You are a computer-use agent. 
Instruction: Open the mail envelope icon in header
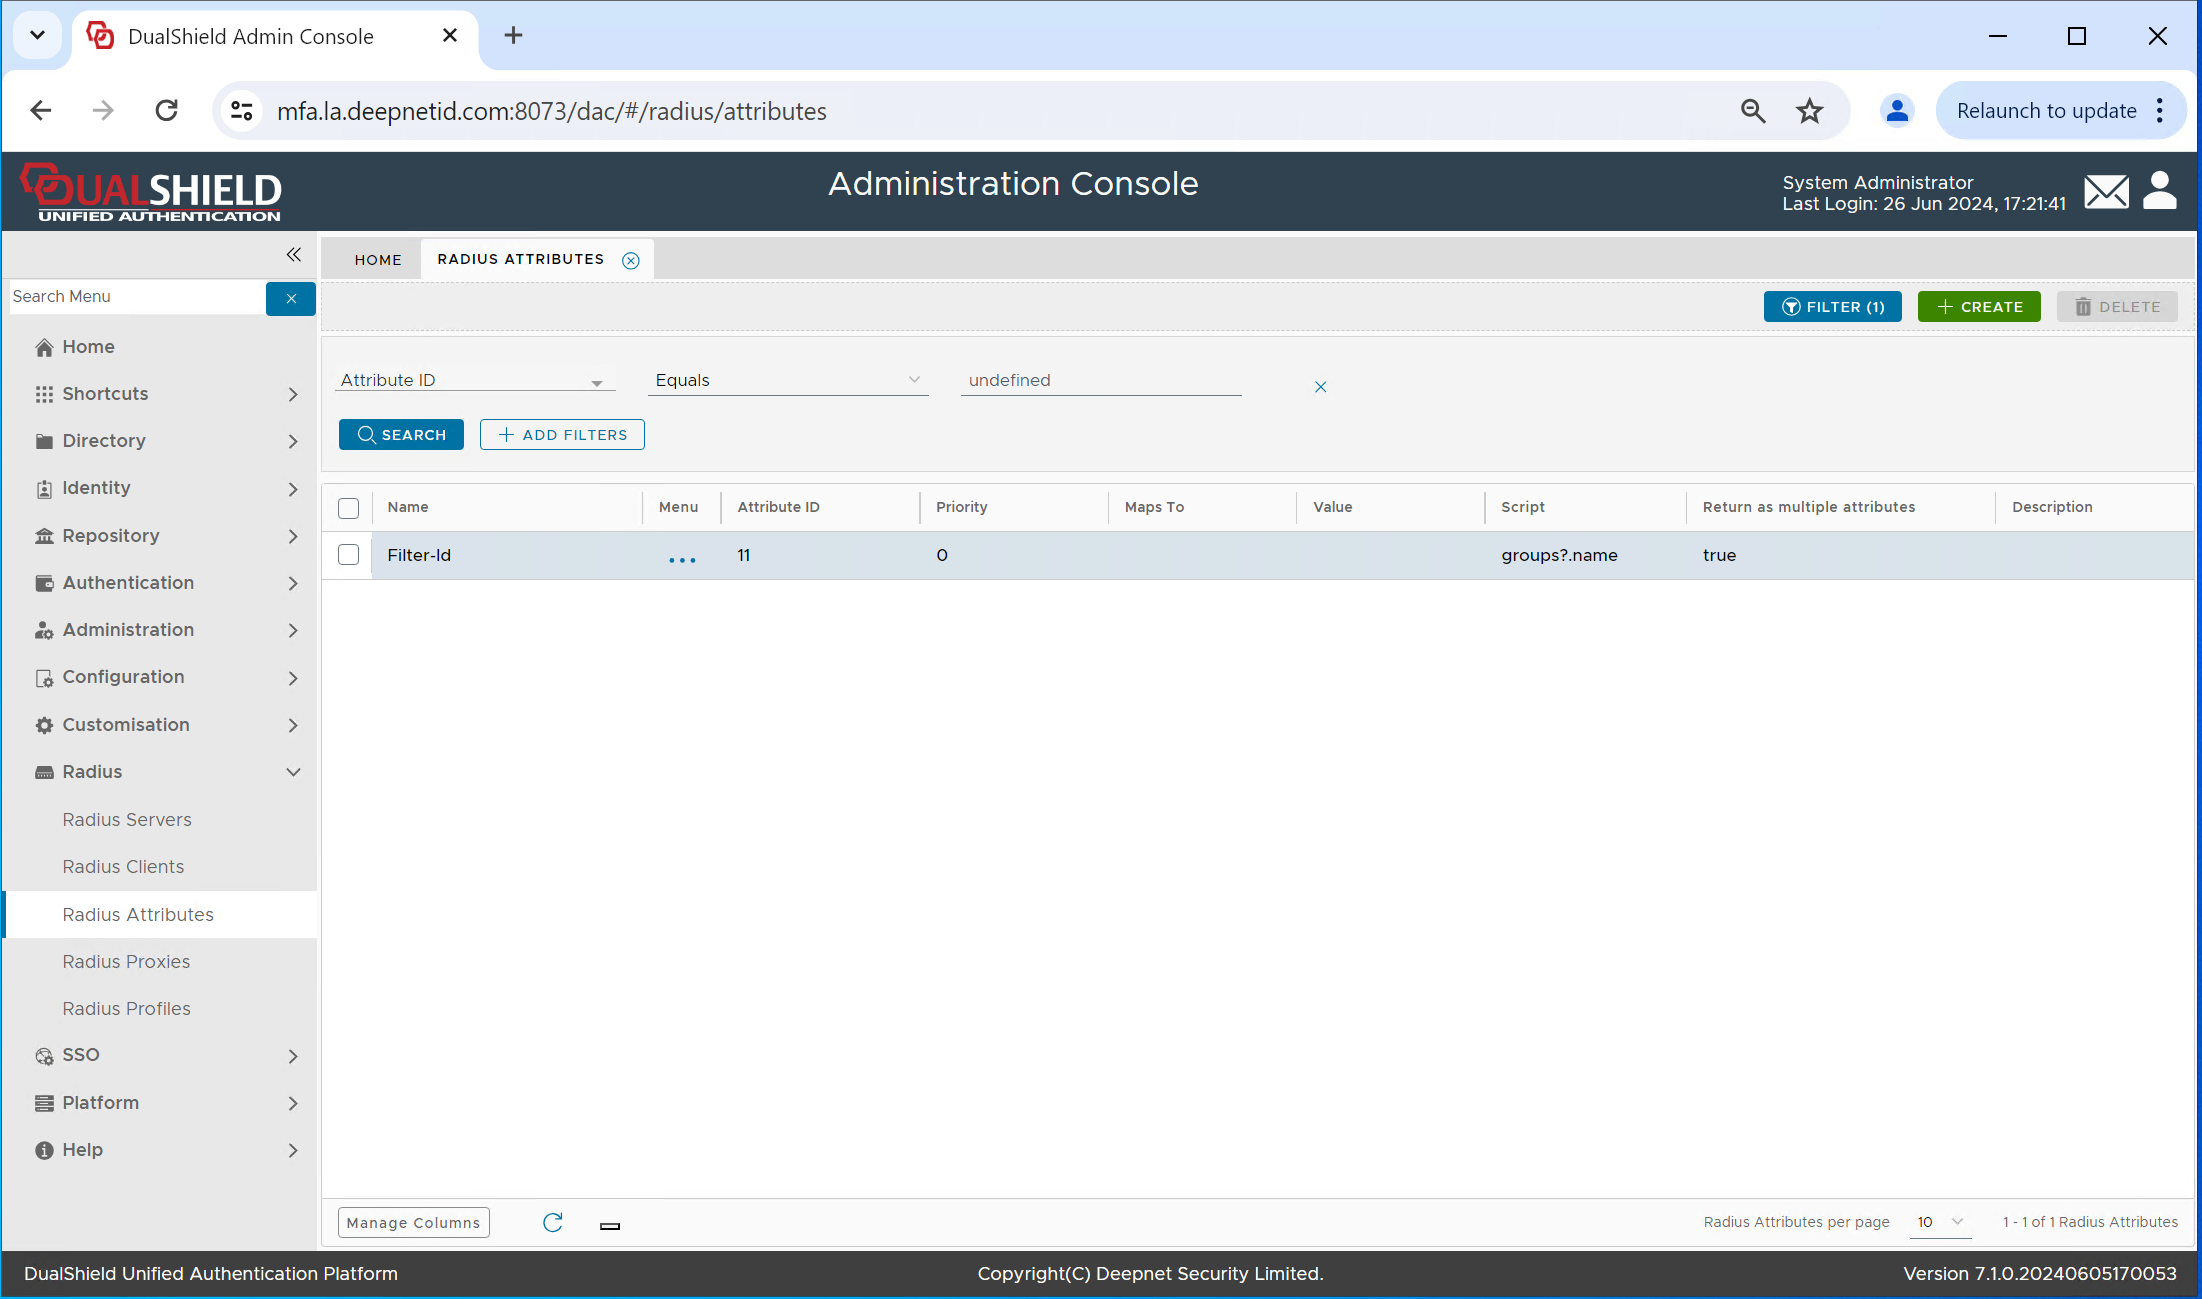[x=2105, y=191]
